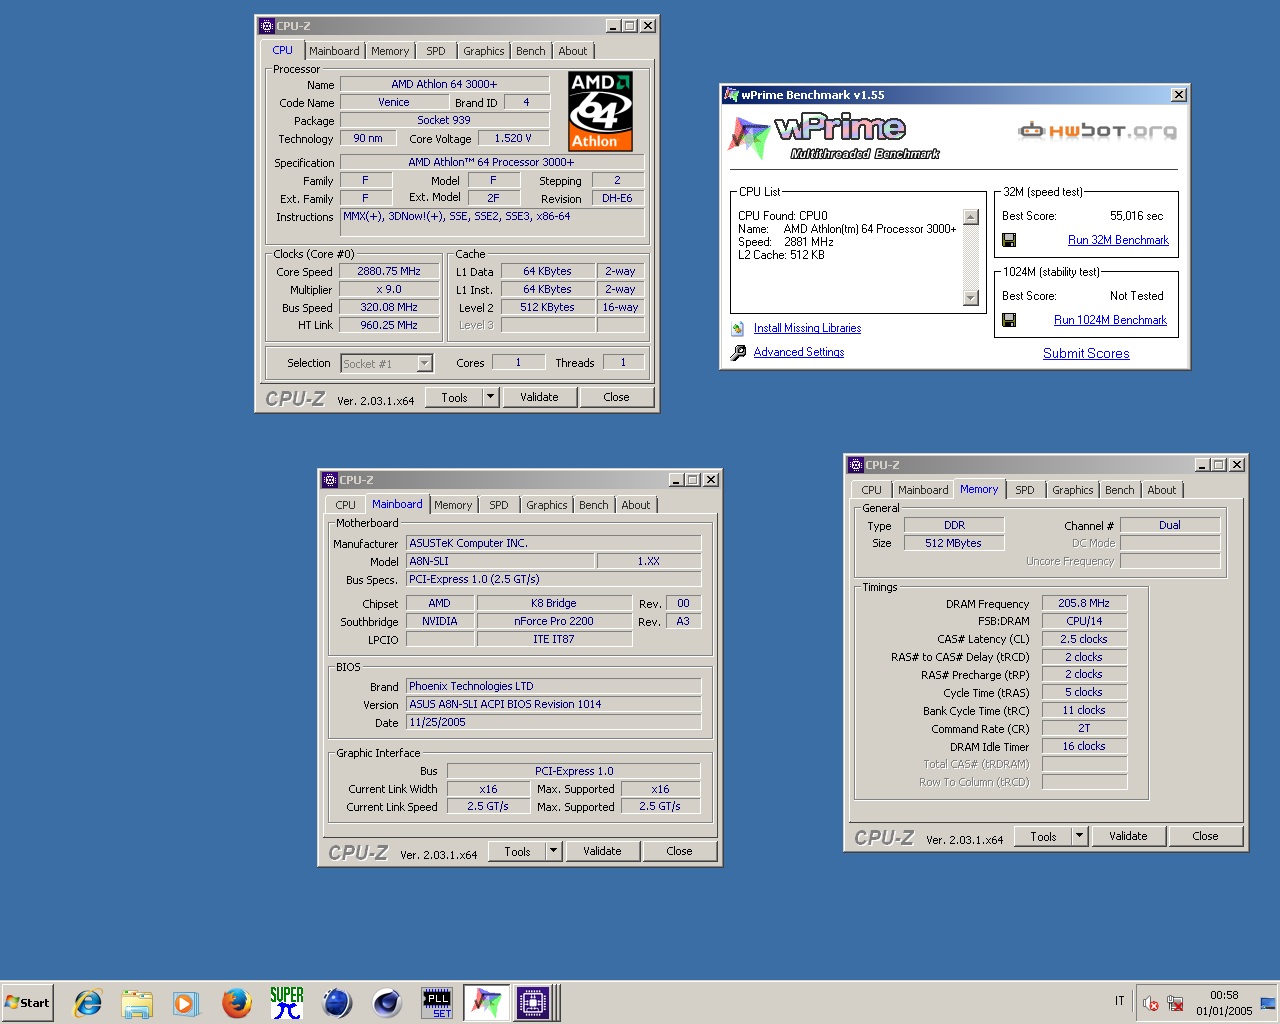The width and height of the screenshot is (1280, 1024).
Task: Open Tools dropdown arrow in Mainboard window
Action: tap(553, 851)
